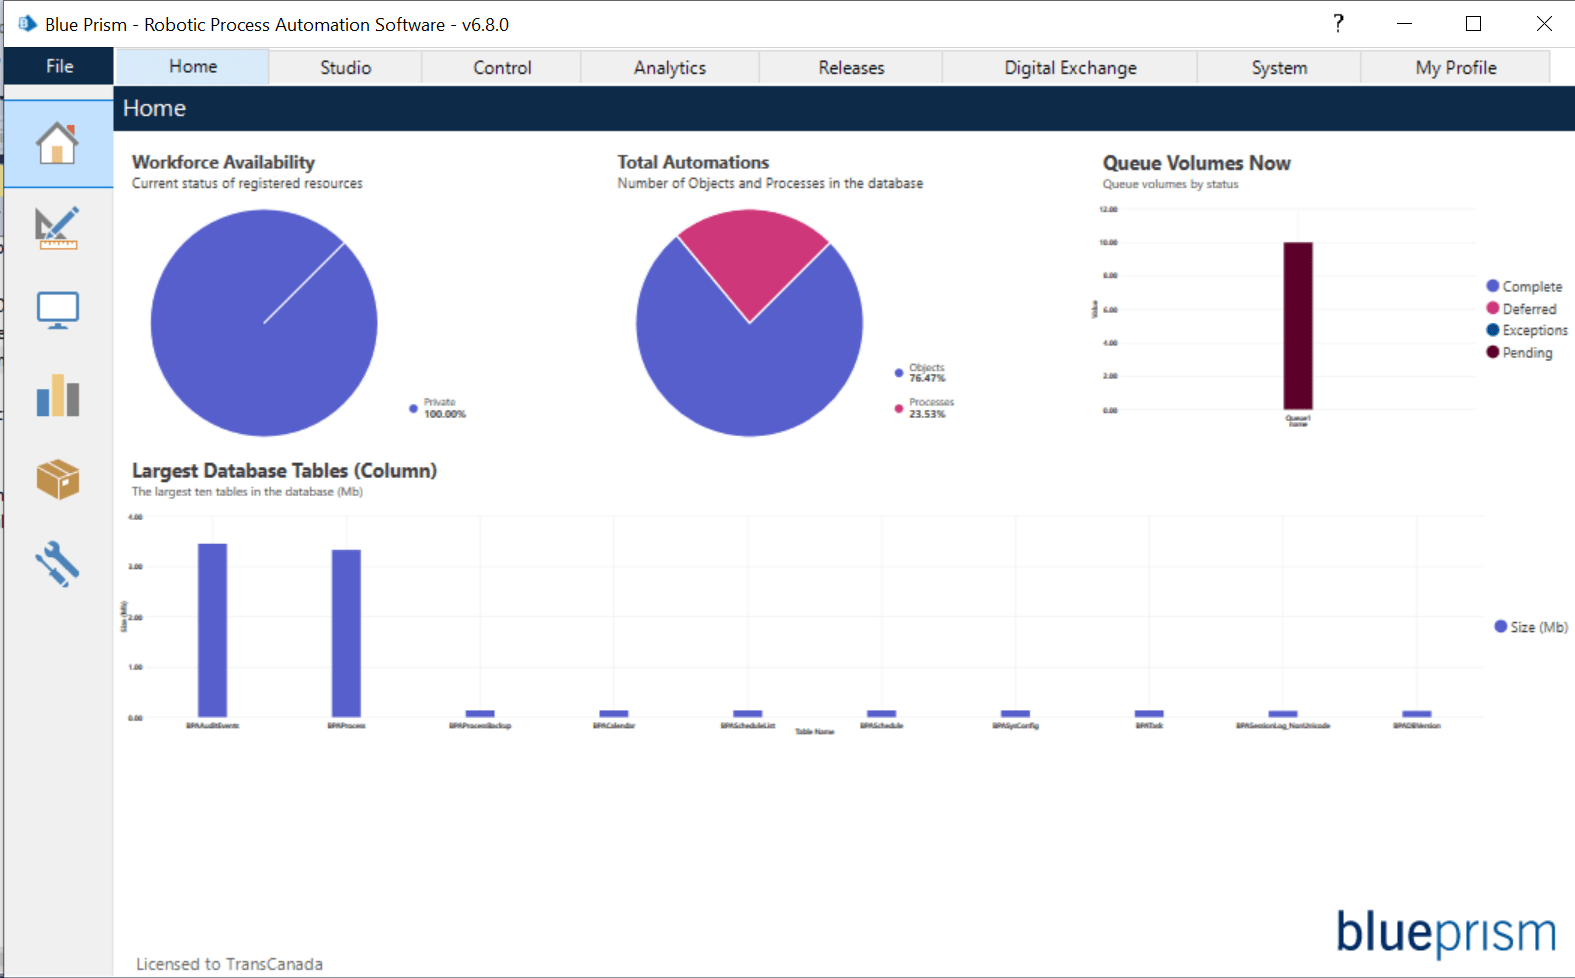Viewport: 1575px width, 978px height.
Task: Open the Home house icon in sidebar
Action: tap(57, 143)
